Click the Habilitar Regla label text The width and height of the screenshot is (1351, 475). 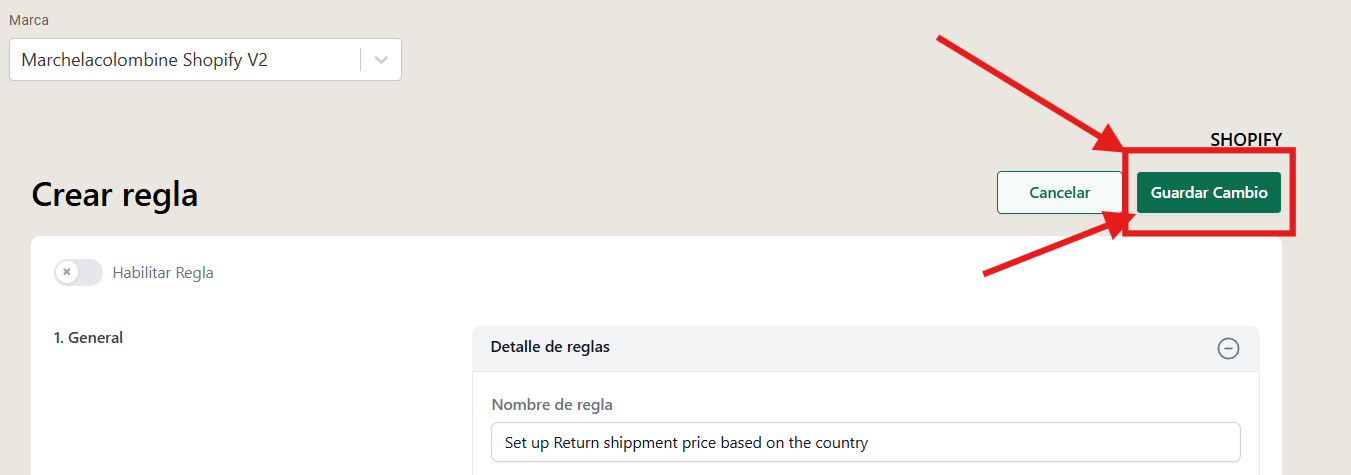point(163,272)
